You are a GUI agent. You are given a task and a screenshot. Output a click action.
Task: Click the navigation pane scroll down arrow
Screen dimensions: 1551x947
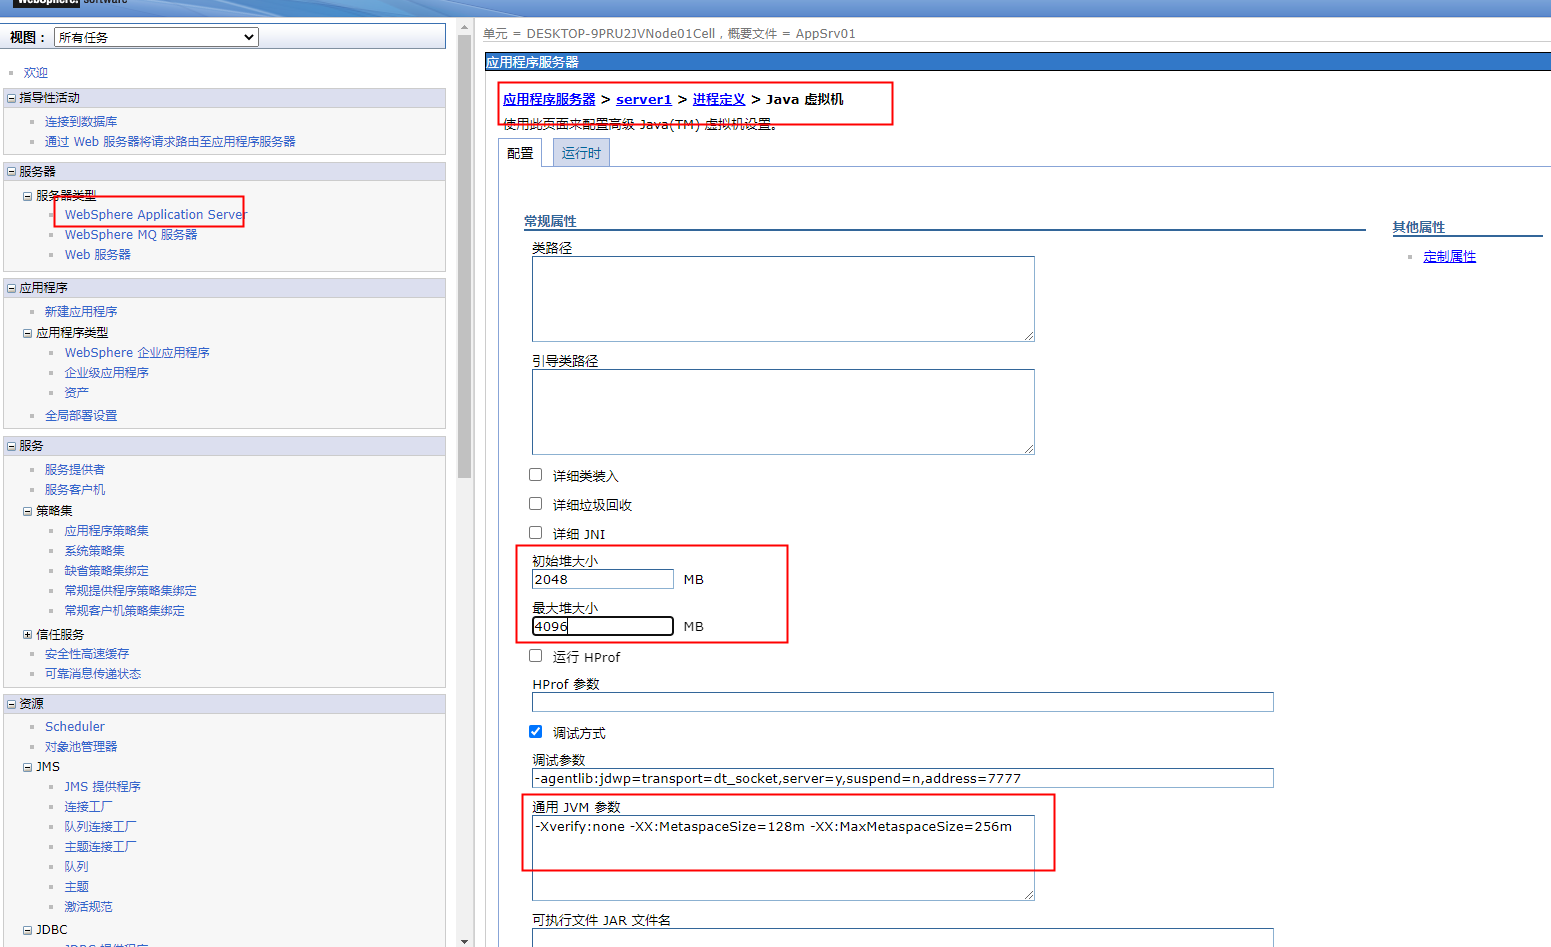[x=464, y=940]
